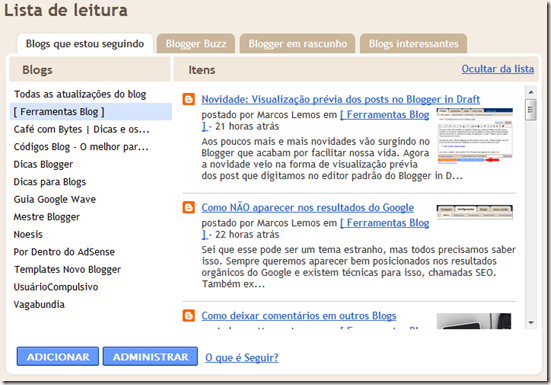Click '[ Ferramentas Blog' link in the 22 horas atrás post

(x=384, y=223)
